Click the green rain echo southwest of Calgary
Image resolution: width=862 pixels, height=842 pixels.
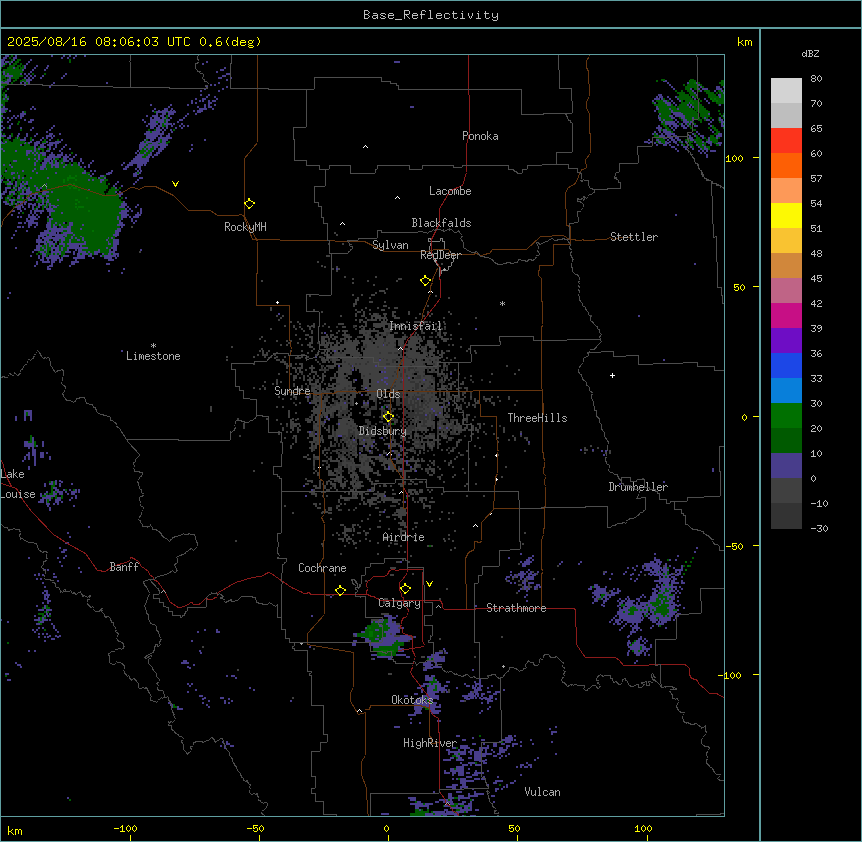pos(383,636)
